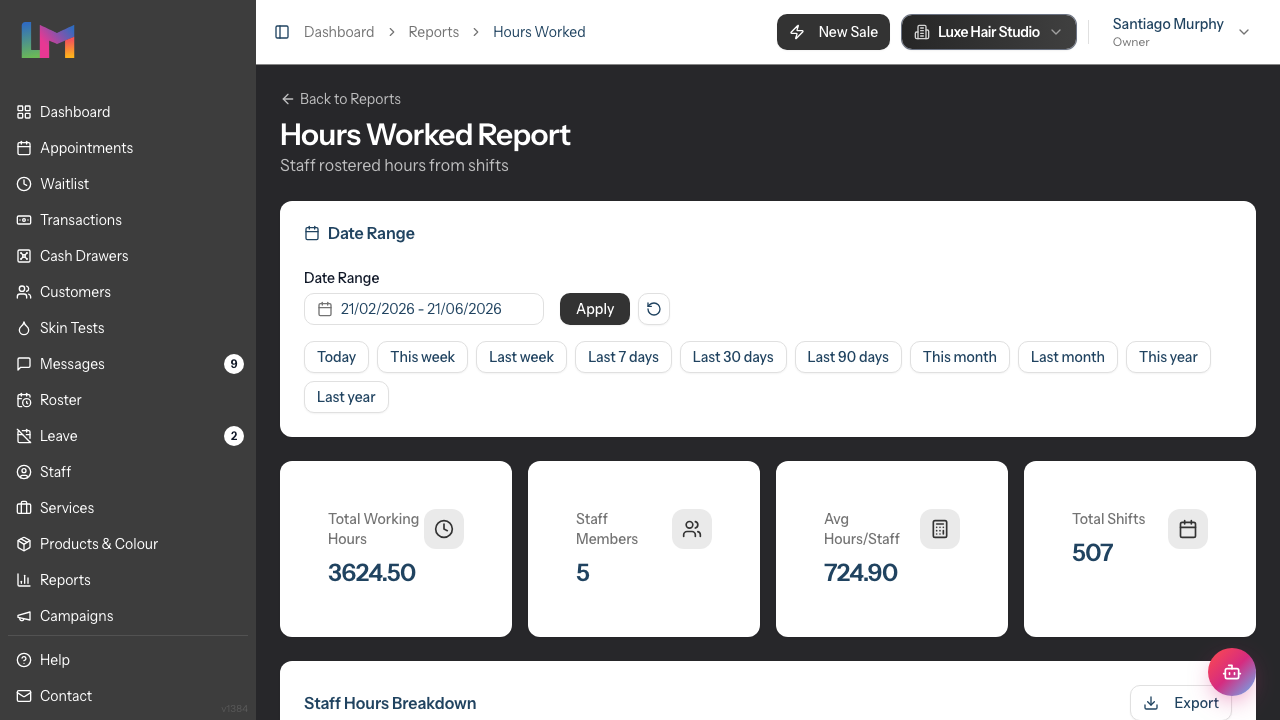
Task: Open Cash Drawers page
Action: tap(128, 256)
